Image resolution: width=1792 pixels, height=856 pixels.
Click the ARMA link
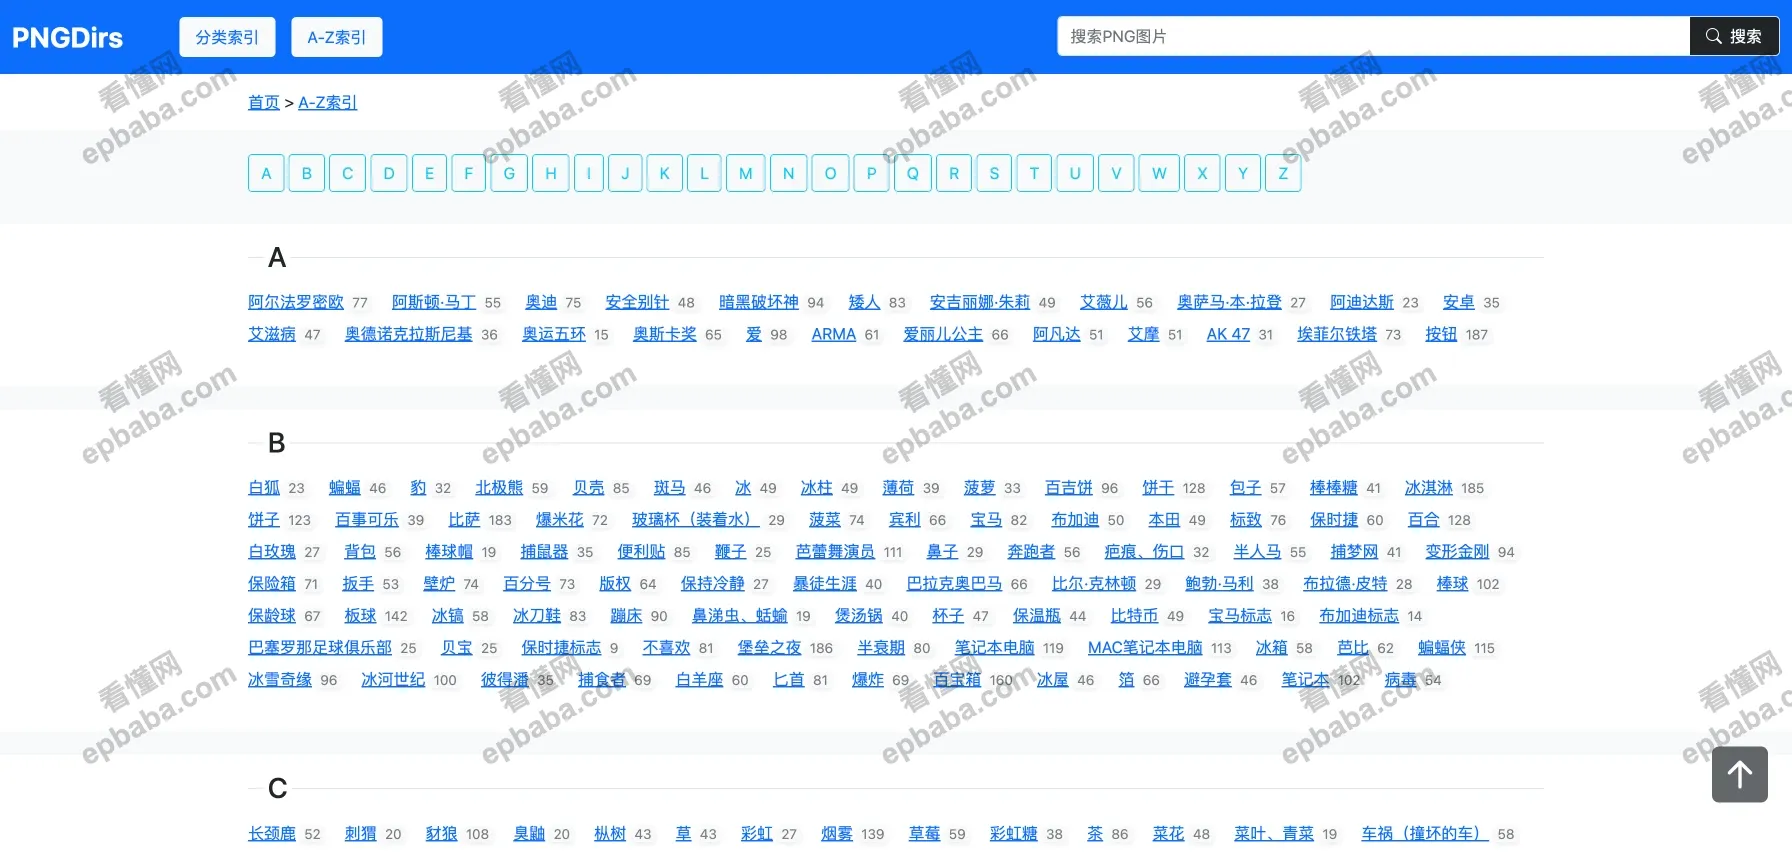834,334
